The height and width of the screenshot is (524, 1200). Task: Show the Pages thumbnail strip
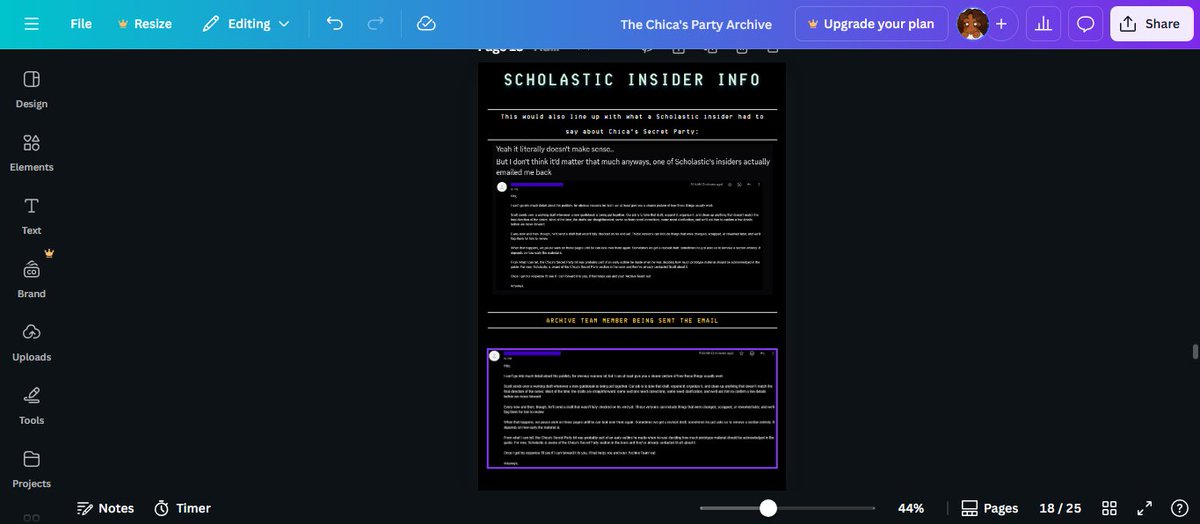point(990,508)
